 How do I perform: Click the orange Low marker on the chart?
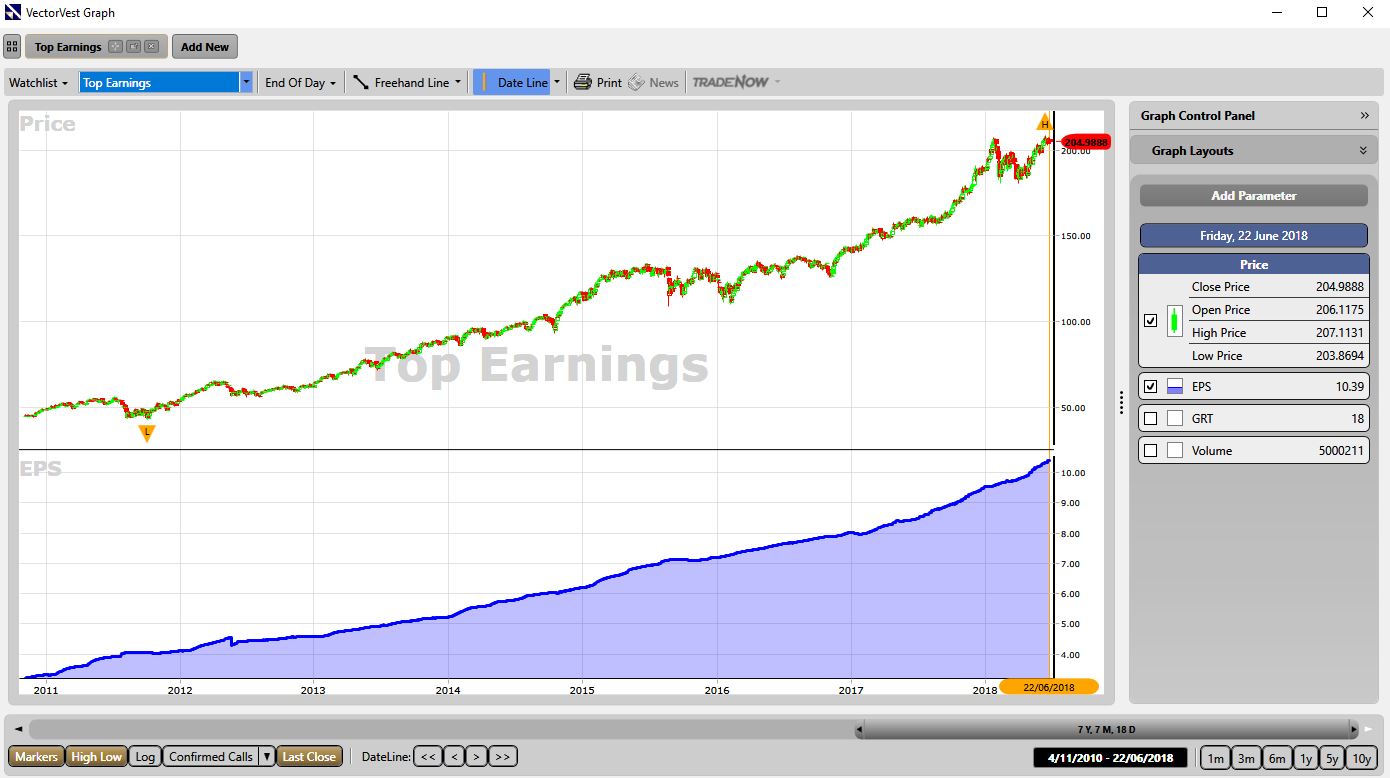tap(146, 432)
